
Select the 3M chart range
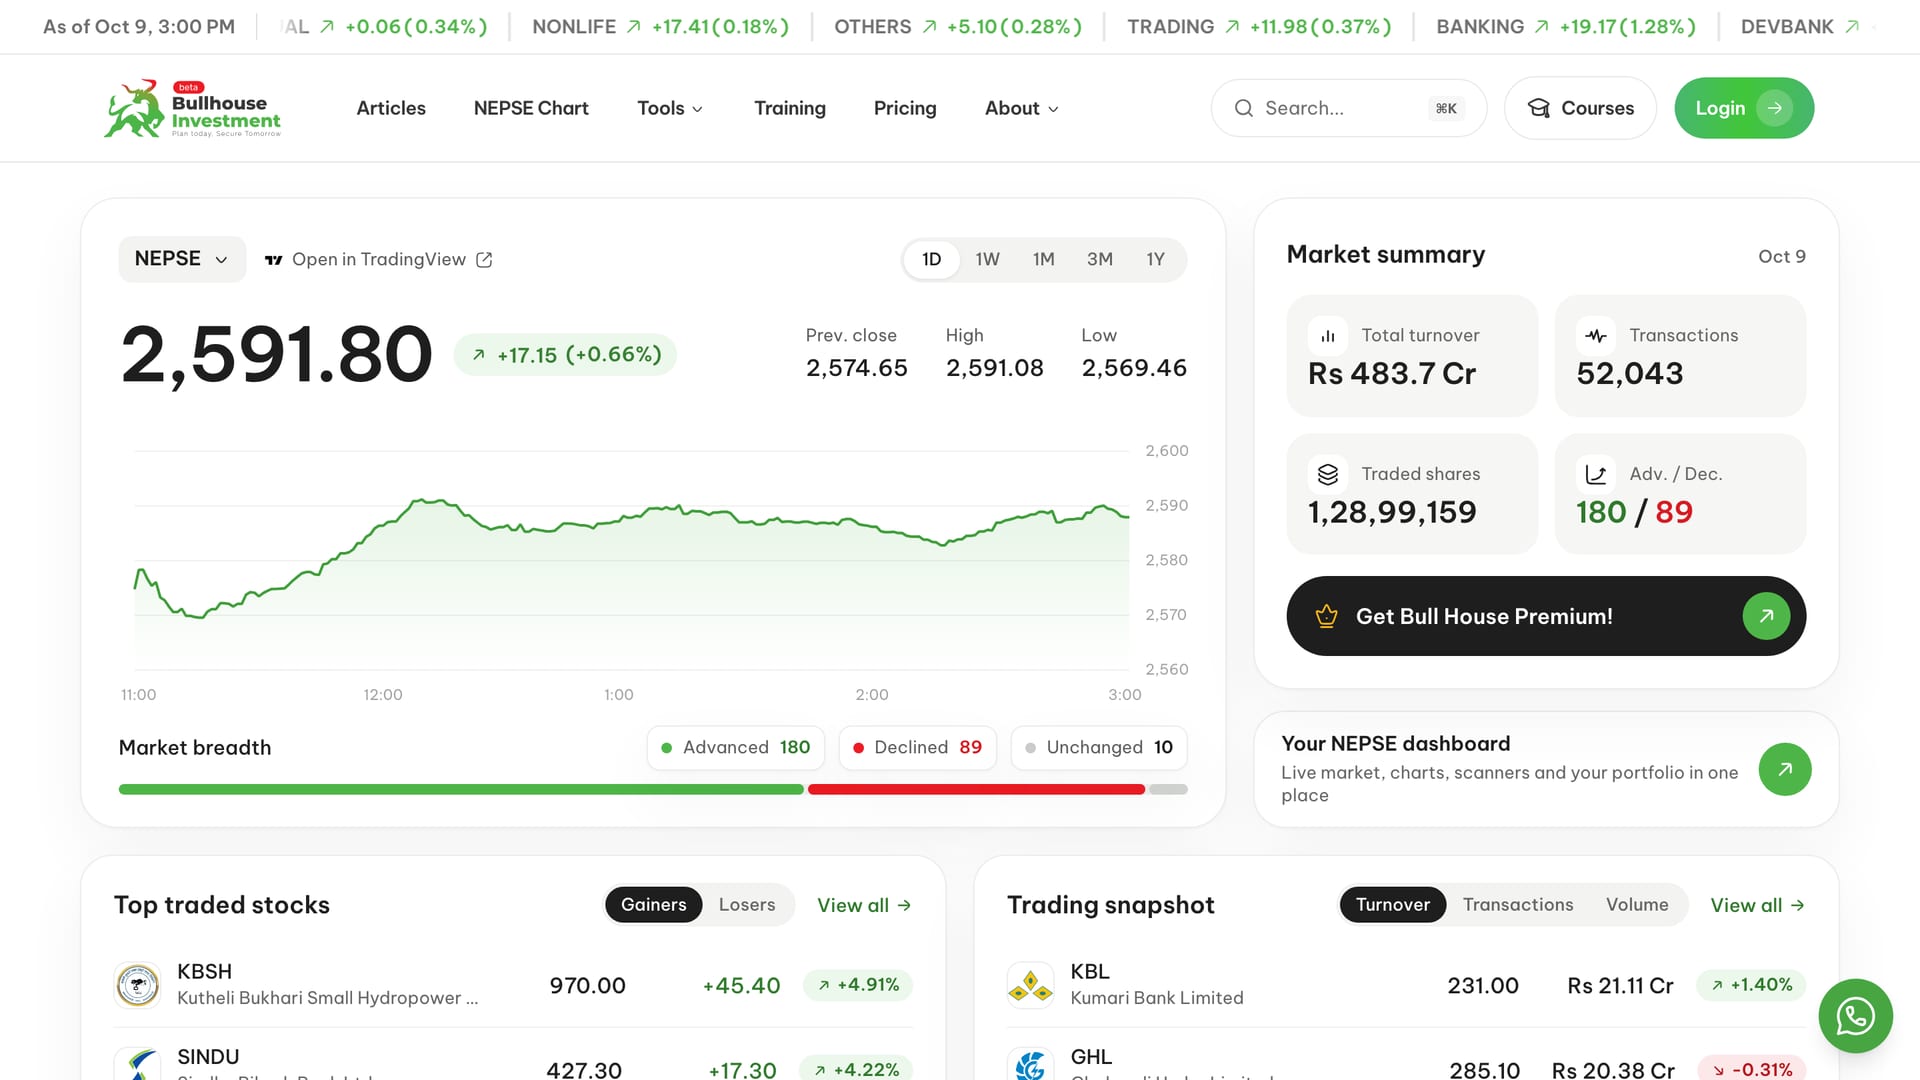point(1100,260)
